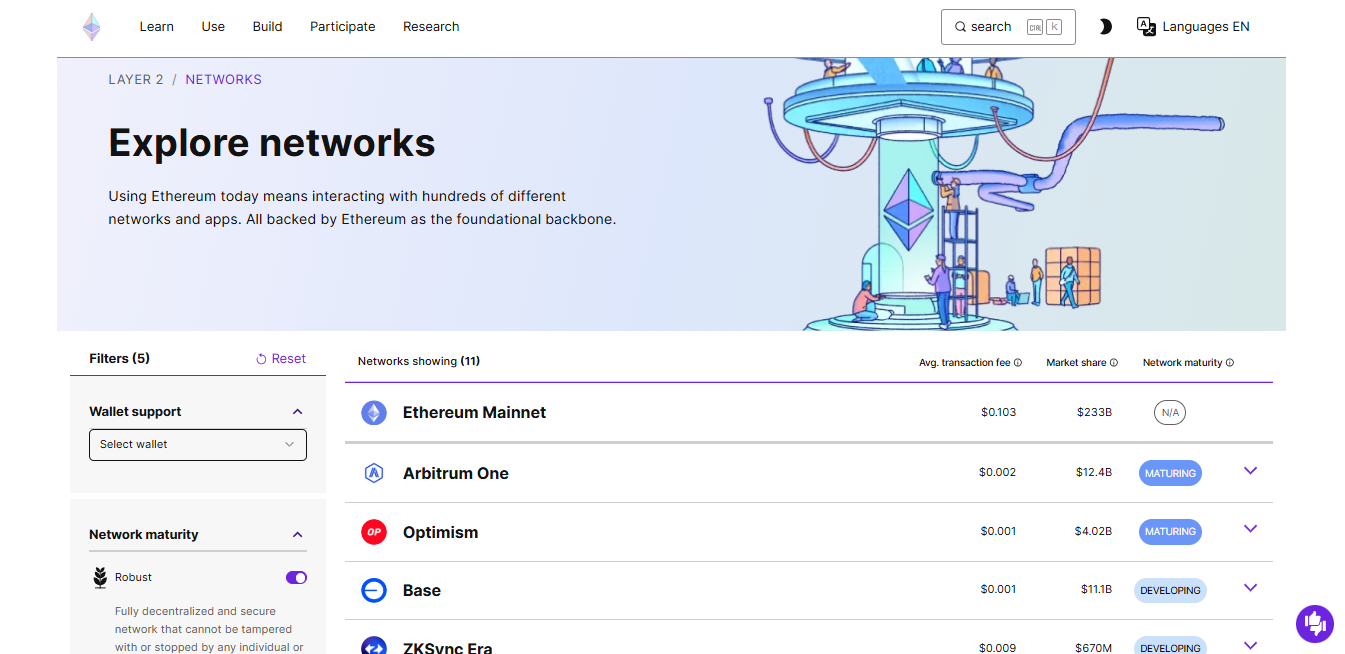Click the Filters (5) label
The height and width of the screenshot is (654, 1345).
pos(119,359)
